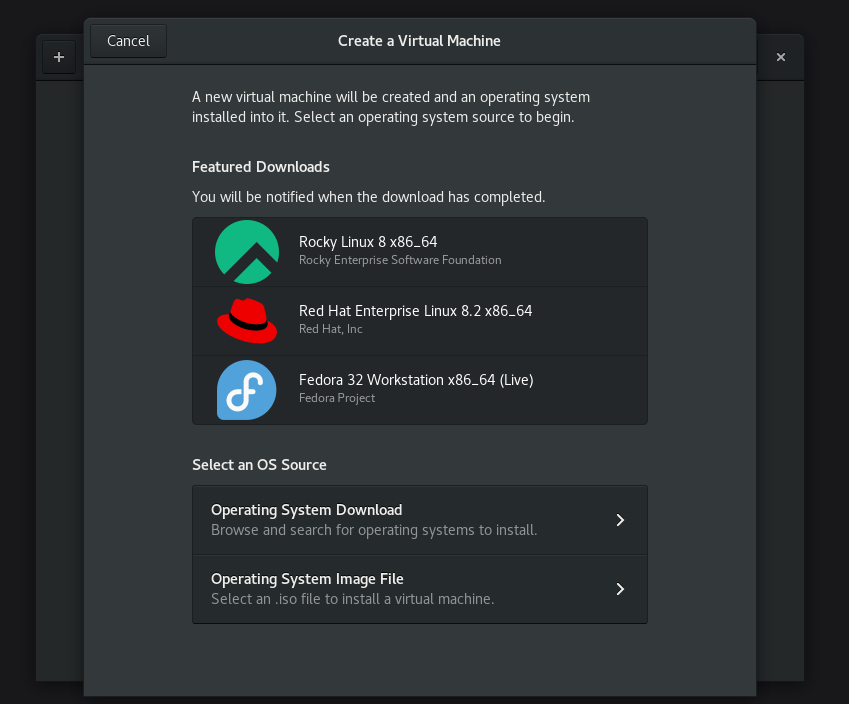The width and height of the screenshot is (849, 704).
Task: Click the Rocky Enterprise Software Foundation subtitle
Action: pos(400,260)
